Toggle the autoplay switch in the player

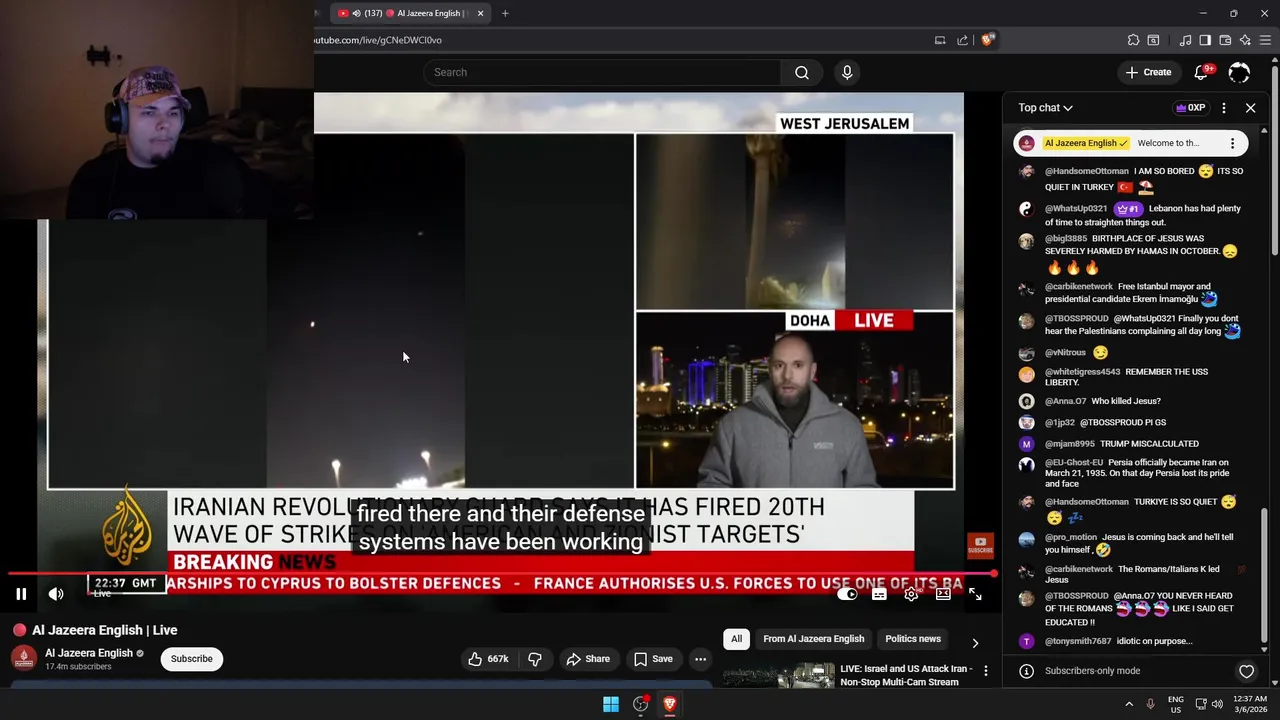847,594
